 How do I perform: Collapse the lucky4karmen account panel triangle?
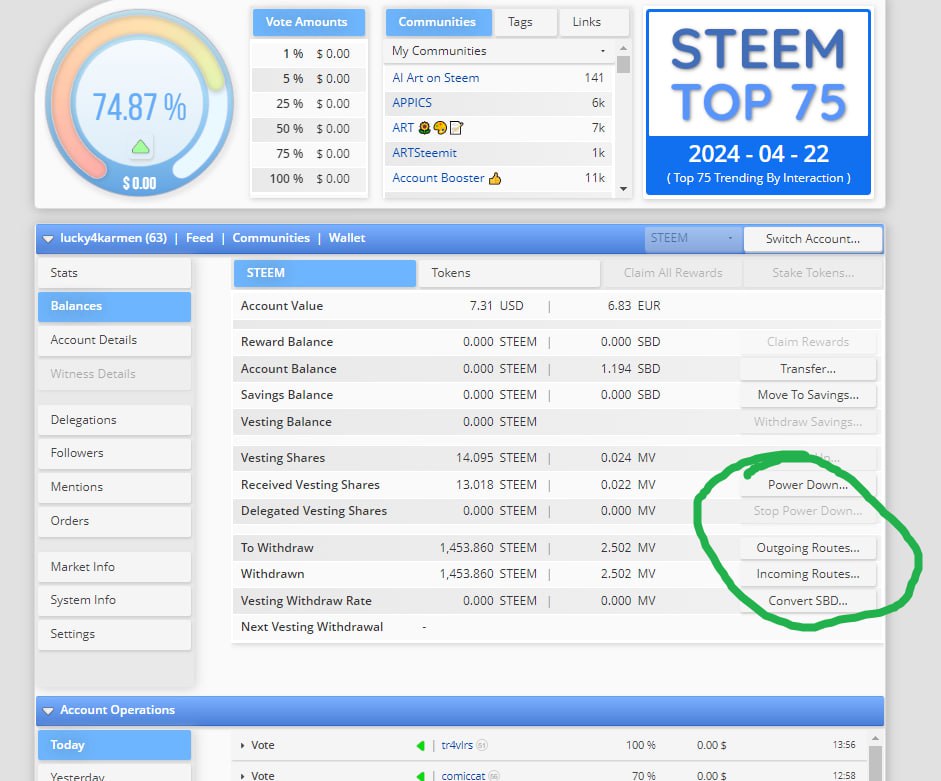[48, 239]
